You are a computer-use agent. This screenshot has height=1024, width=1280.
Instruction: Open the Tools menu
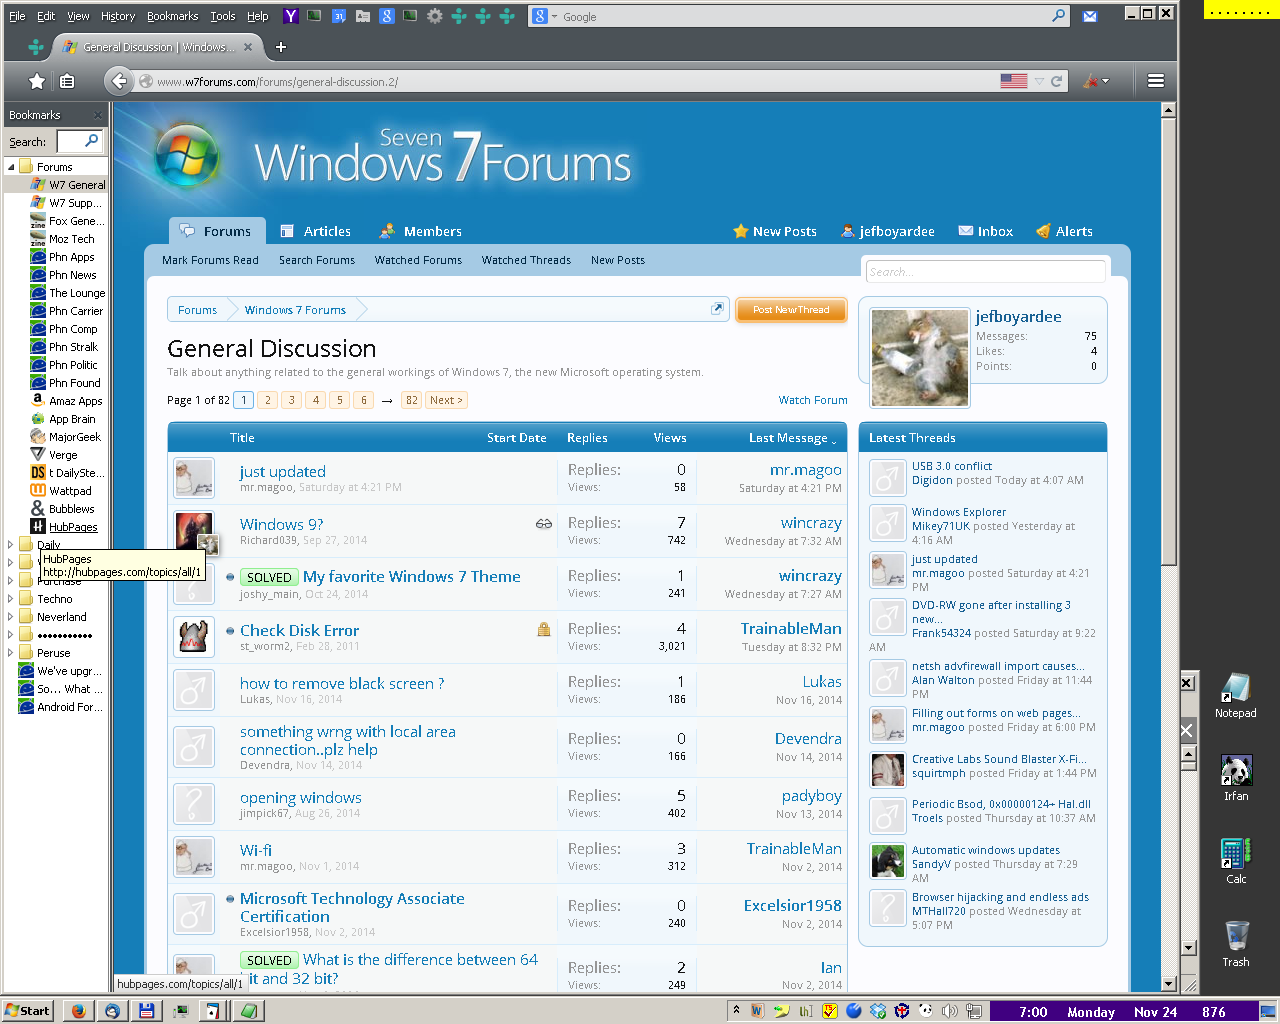click(x=223, y=16)
